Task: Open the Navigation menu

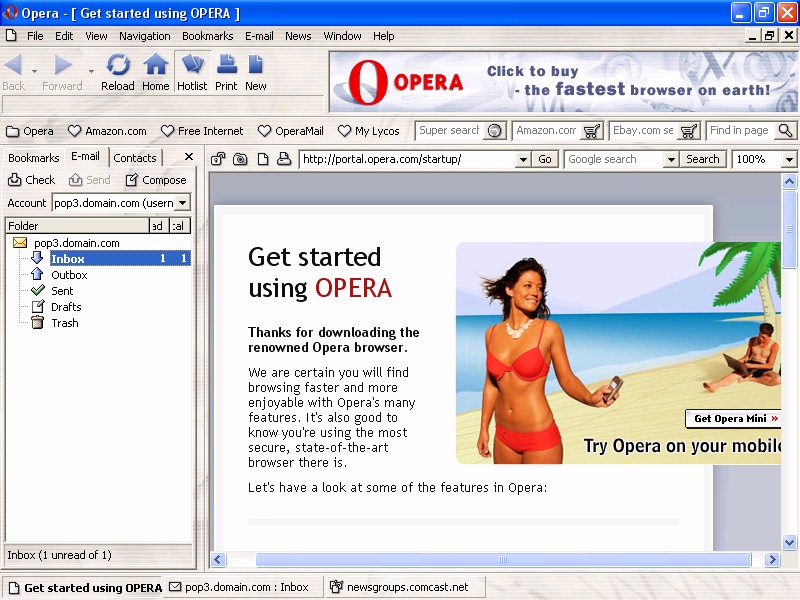Action: 145,36
